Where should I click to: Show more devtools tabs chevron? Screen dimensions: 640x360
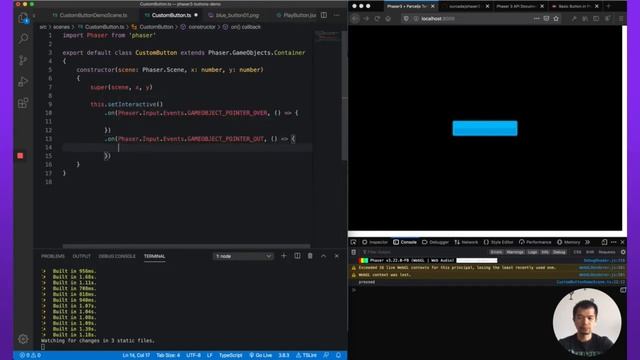[x=587, y=242]
